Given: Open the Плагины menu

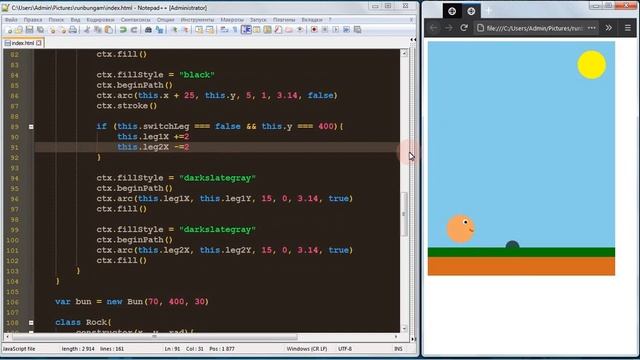Looking at the screenshot, I should coord(284,20).
